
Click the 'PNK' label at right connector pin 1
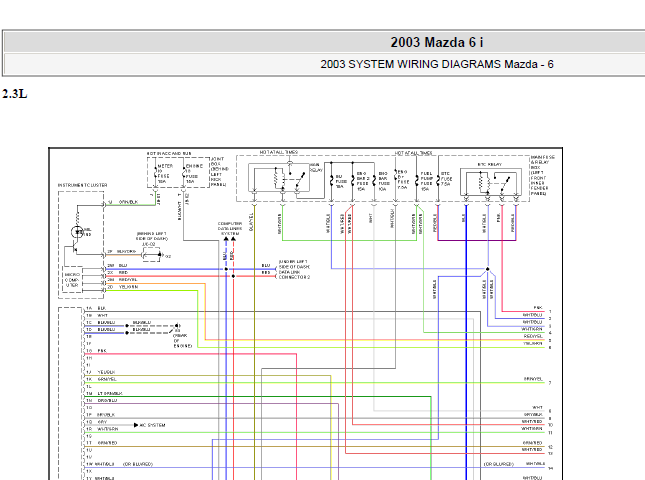[538, 308]
